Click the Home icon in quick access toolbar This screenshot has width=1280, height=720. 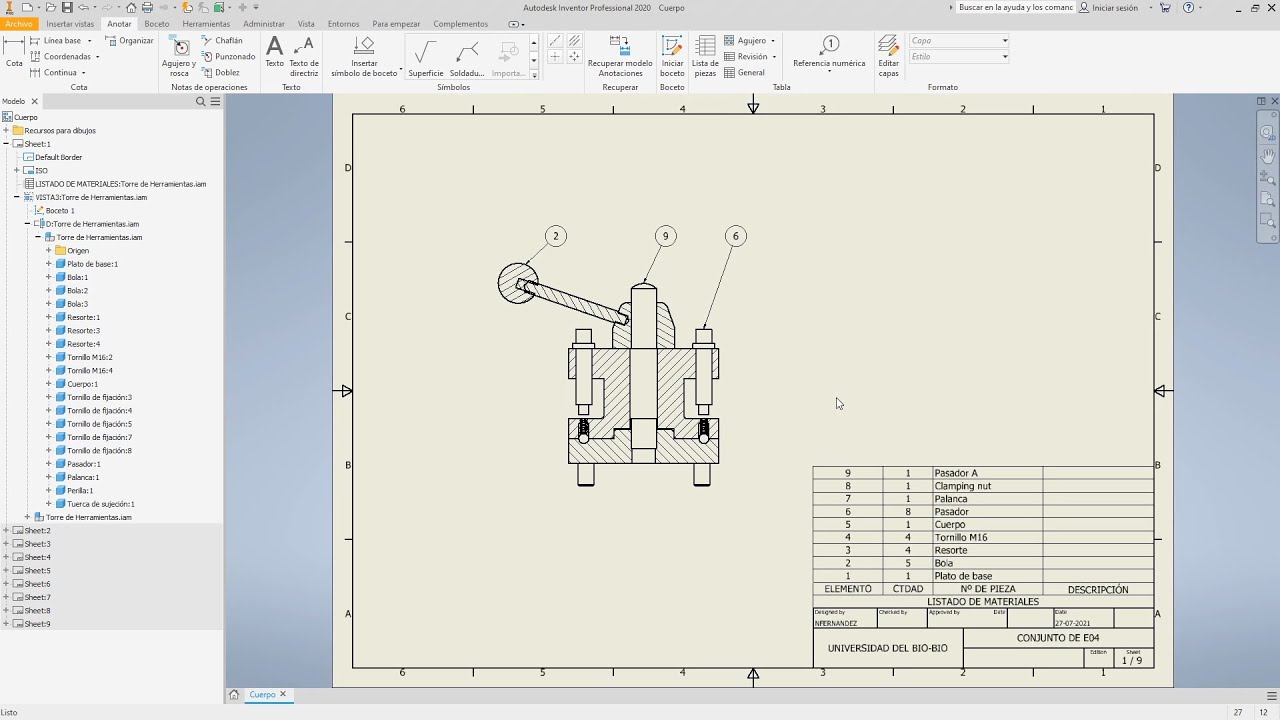[x=131, y=7]
